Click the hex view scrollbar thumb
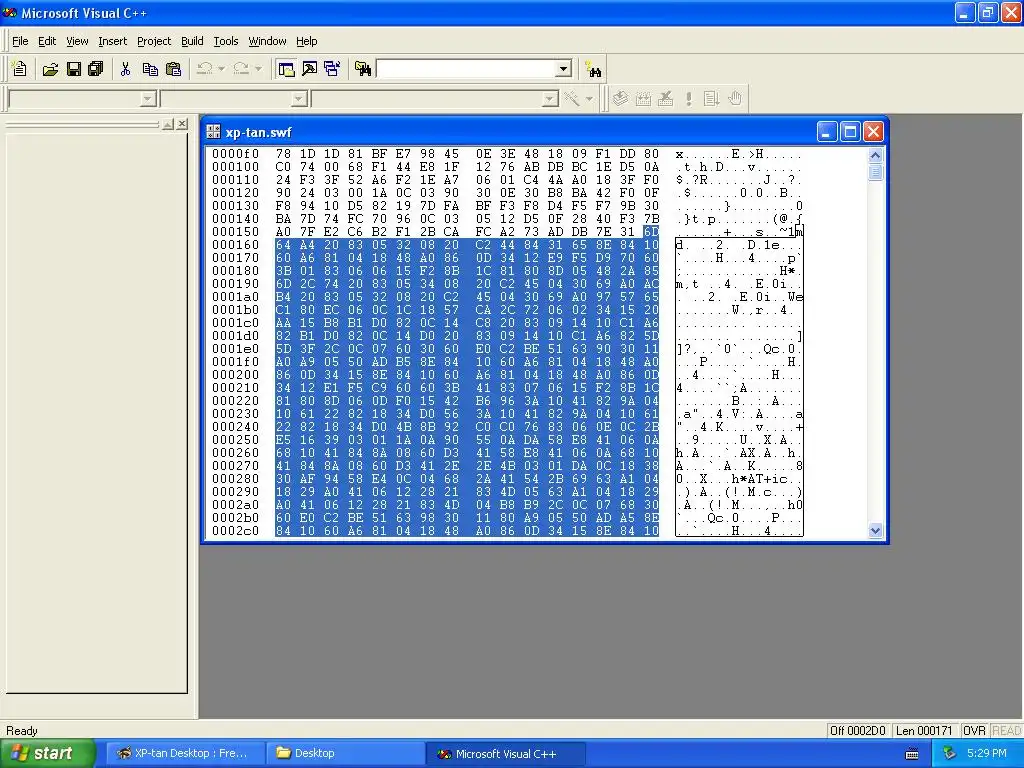Screen dimensions: 1024x768 (875, 172)
